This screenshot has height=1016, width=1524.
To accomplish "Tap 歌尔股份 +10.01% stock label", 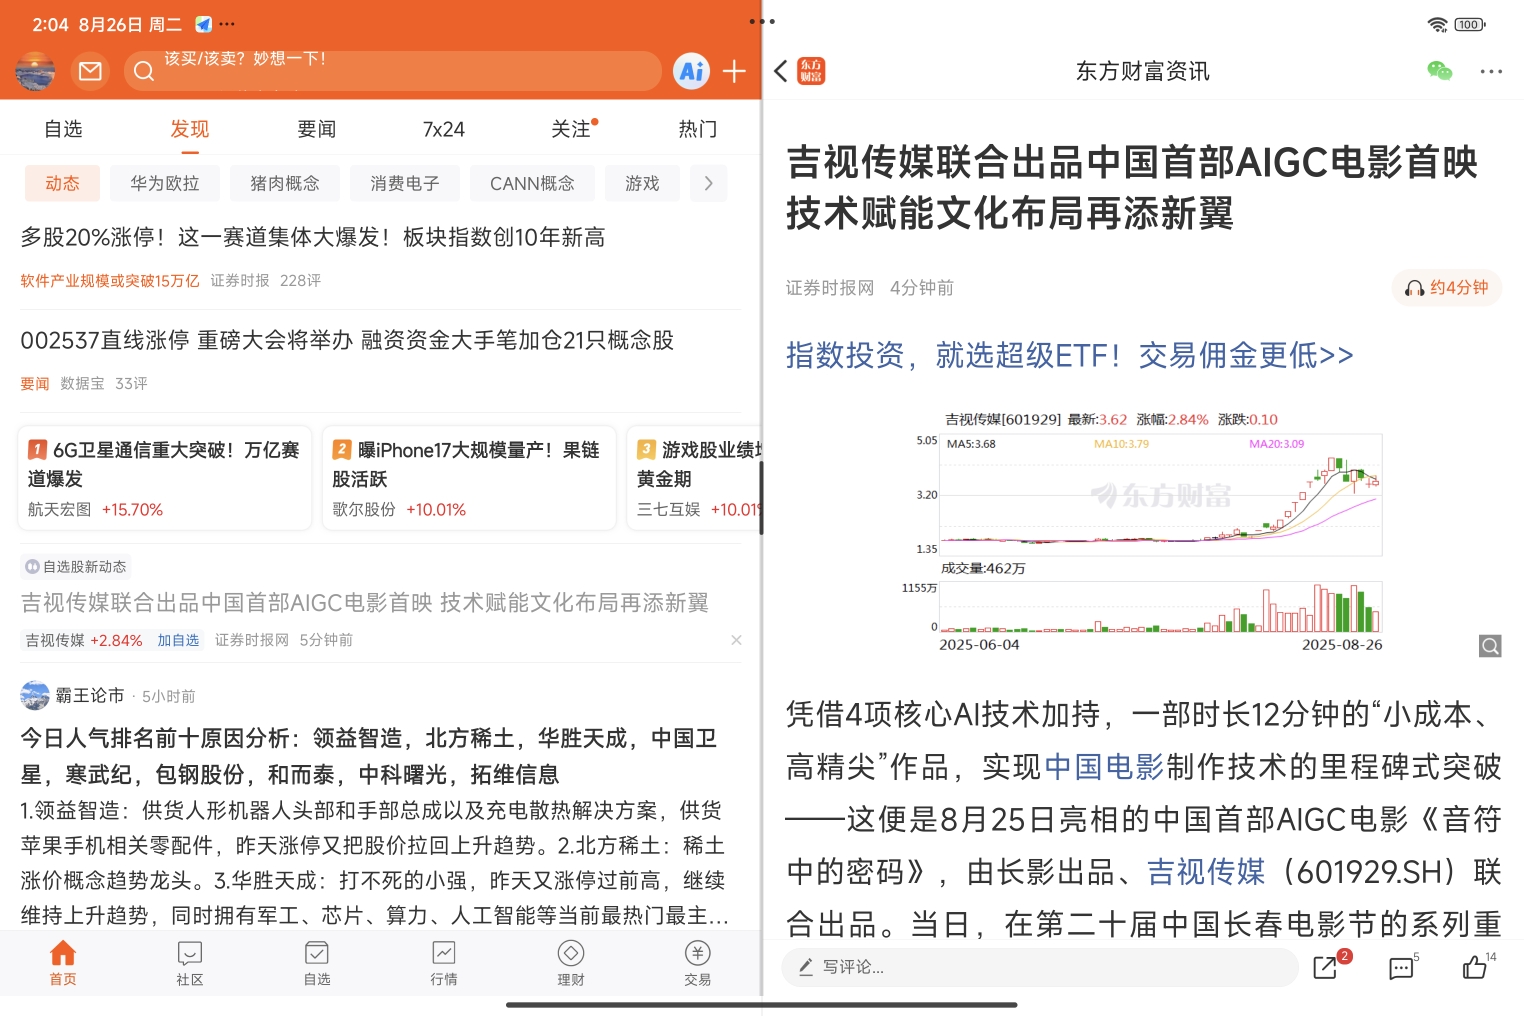I will pos(399,509).
